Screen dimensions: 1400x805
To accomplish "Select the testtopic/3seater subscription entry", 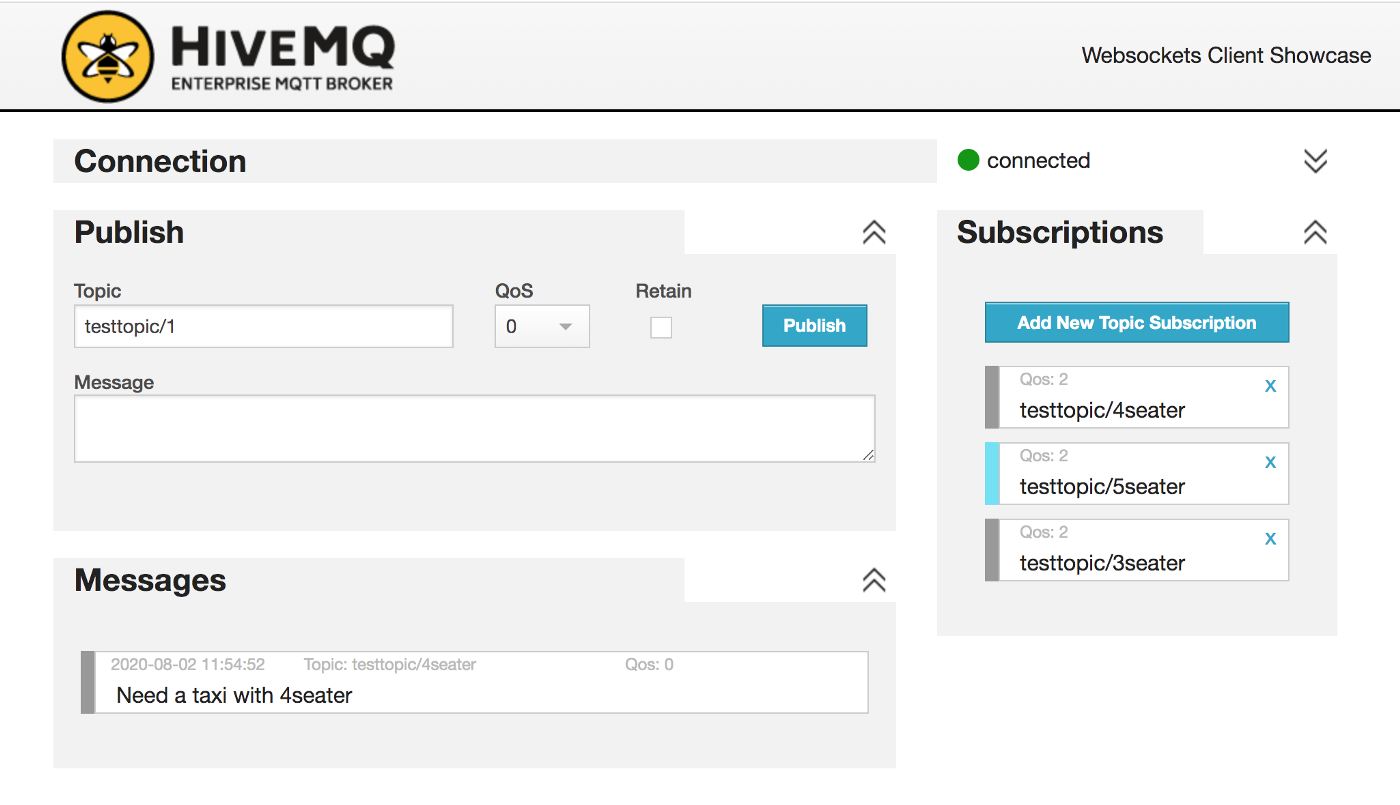I will point(1102,563).
